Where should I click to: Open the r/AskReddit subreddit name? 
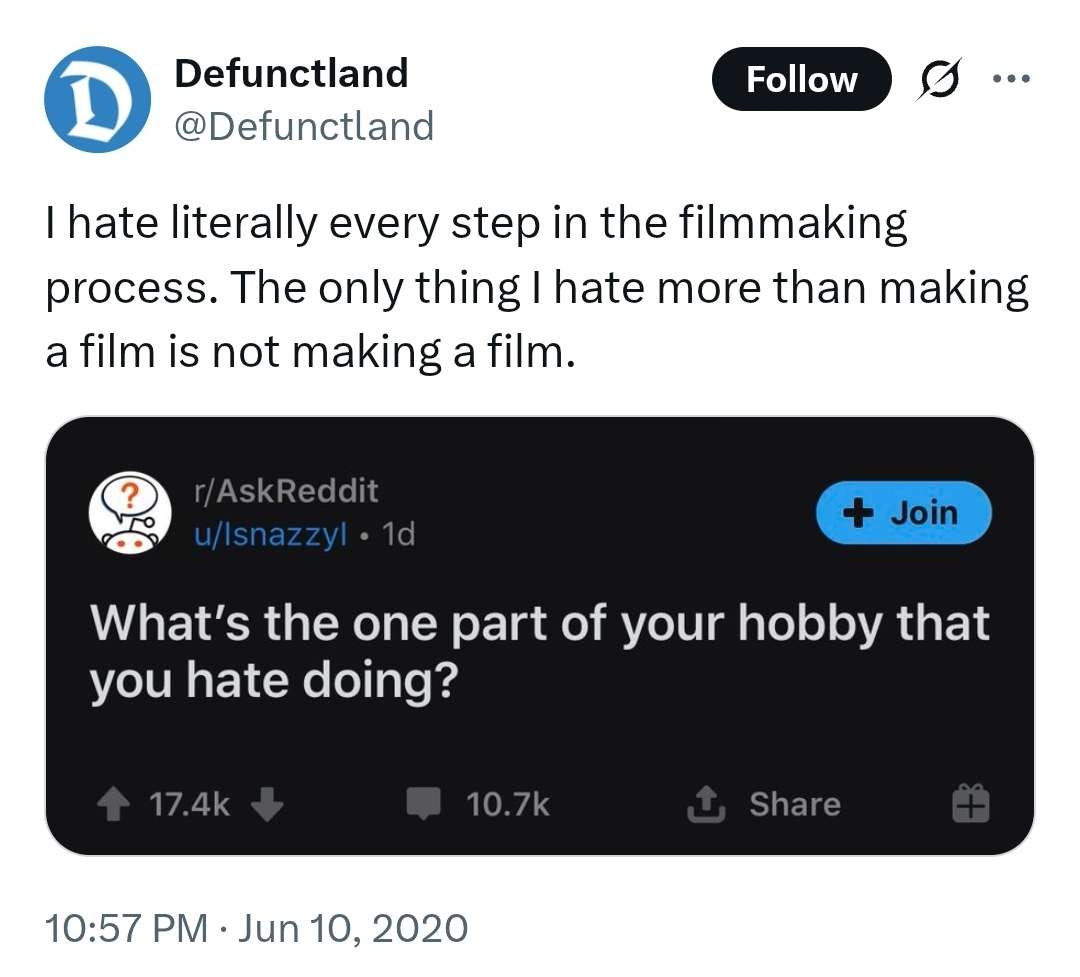[x=286, y=491]
